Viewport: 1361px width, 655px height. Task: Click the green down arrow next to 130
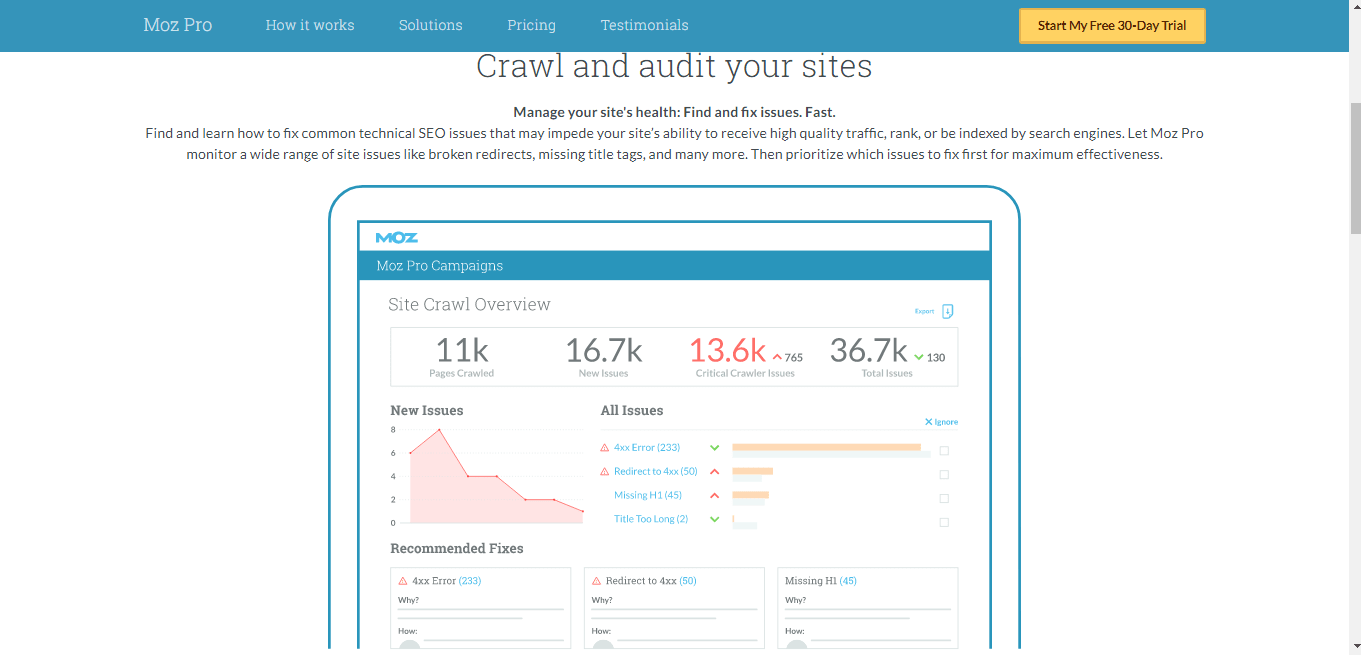pyautogui.click(x=919, y=357)
